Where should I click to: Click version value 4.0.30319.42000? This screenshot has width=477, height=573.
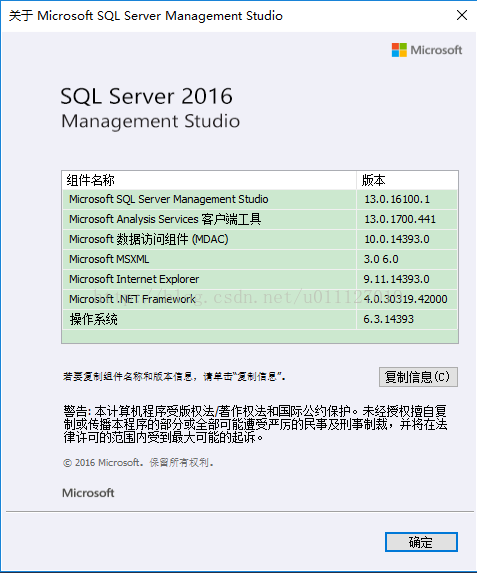[405, 299]
